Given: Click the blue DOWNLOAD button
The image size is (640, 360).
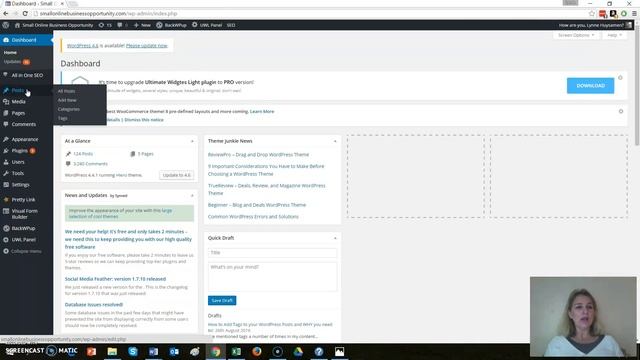Looking at the screenshot, I should pyautogui.click(x=590, y=86).
